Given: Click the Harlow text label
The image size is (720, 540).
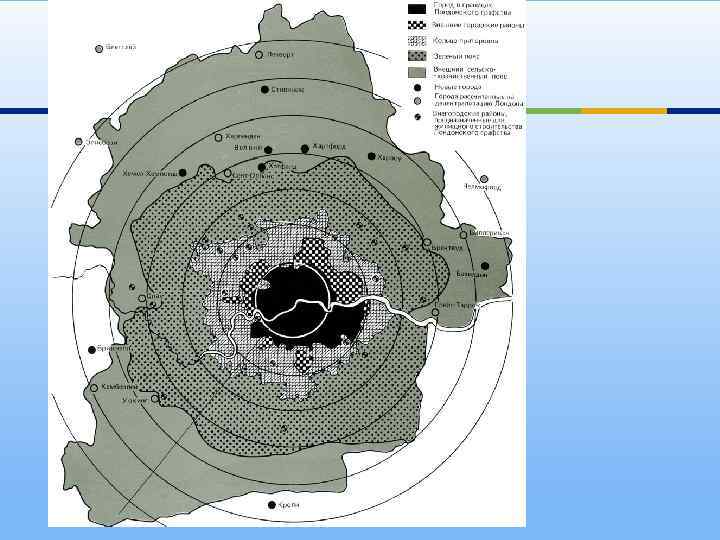Looking at the screenshot, I should pos(388,158).
